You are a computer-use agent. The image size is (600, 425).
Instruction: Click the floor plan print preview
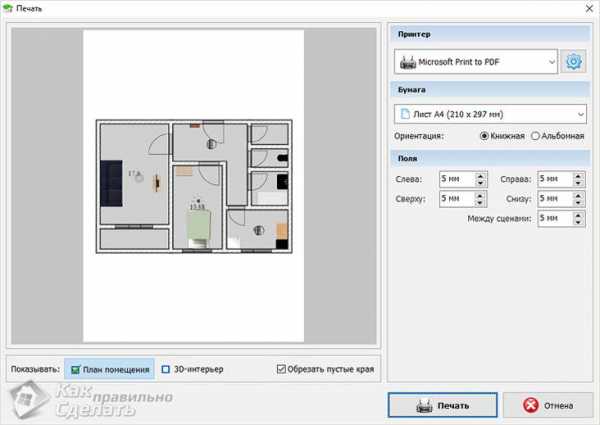(x=194, y=186)
